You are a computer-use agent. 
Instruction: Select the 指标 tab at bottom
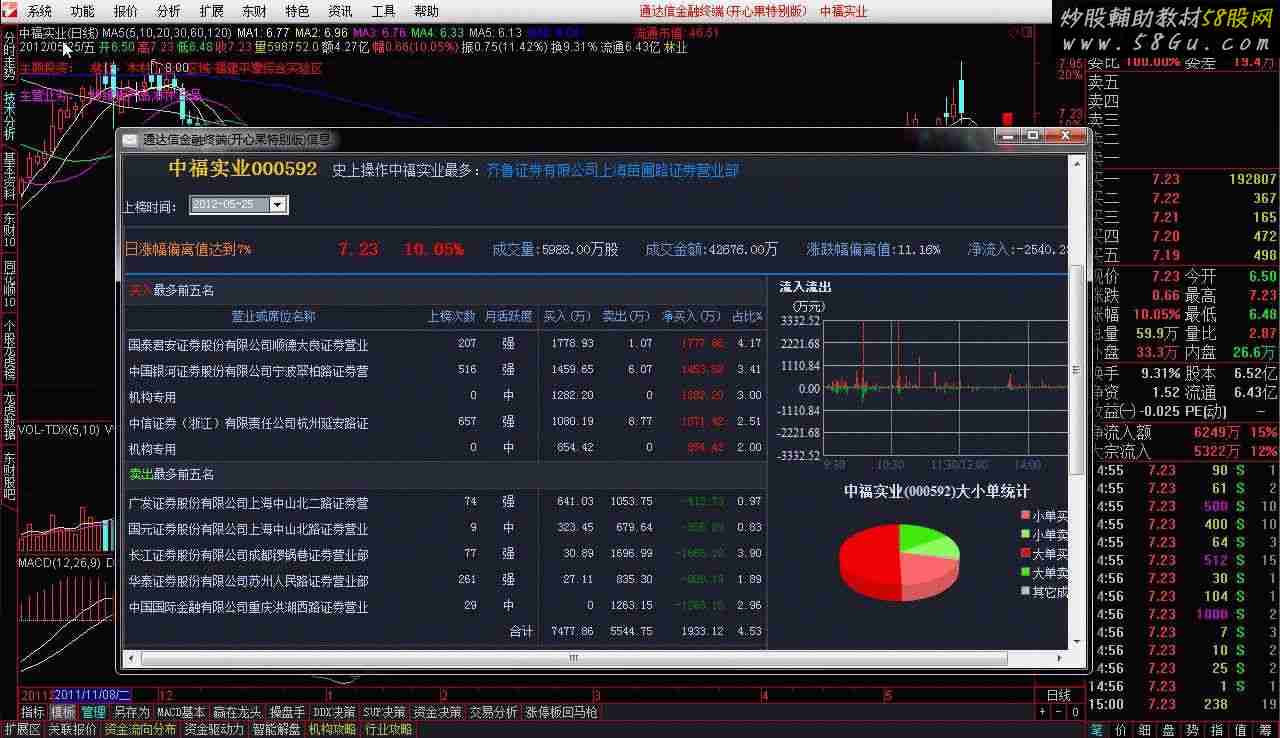33,712
